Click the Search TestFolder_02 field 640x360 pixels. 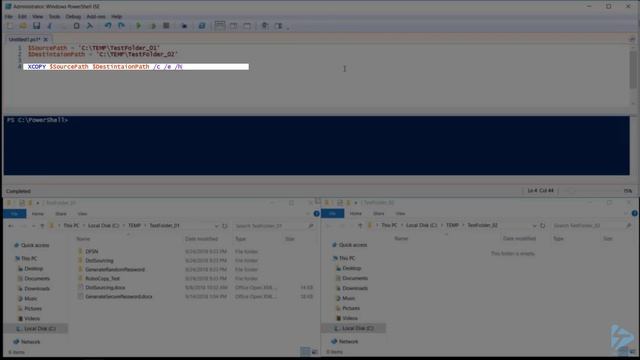(592, 225)
